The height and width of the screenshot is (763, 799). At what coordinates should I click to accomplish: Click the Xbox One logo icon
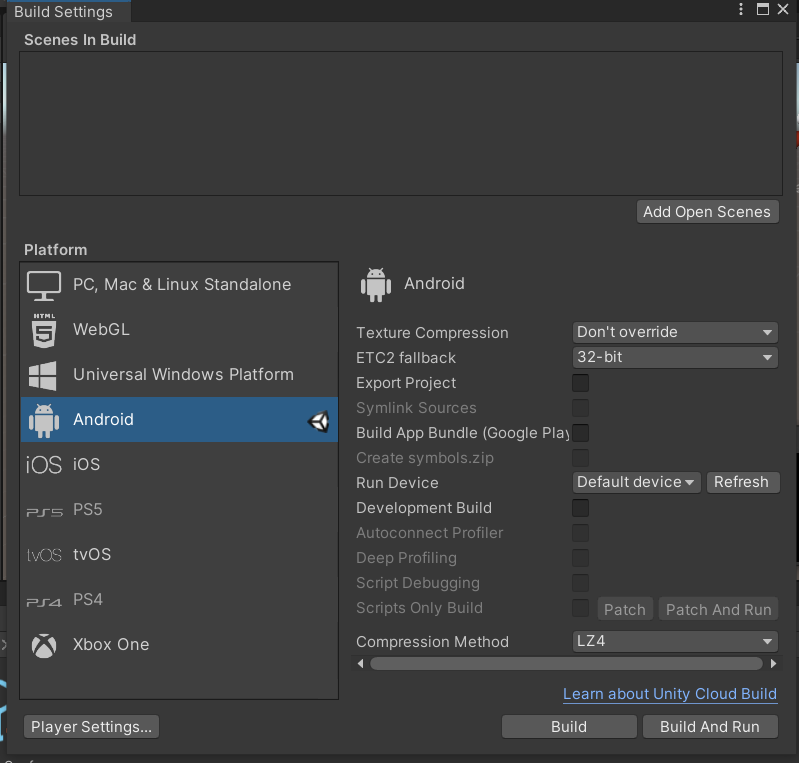(x=44, y=646)
